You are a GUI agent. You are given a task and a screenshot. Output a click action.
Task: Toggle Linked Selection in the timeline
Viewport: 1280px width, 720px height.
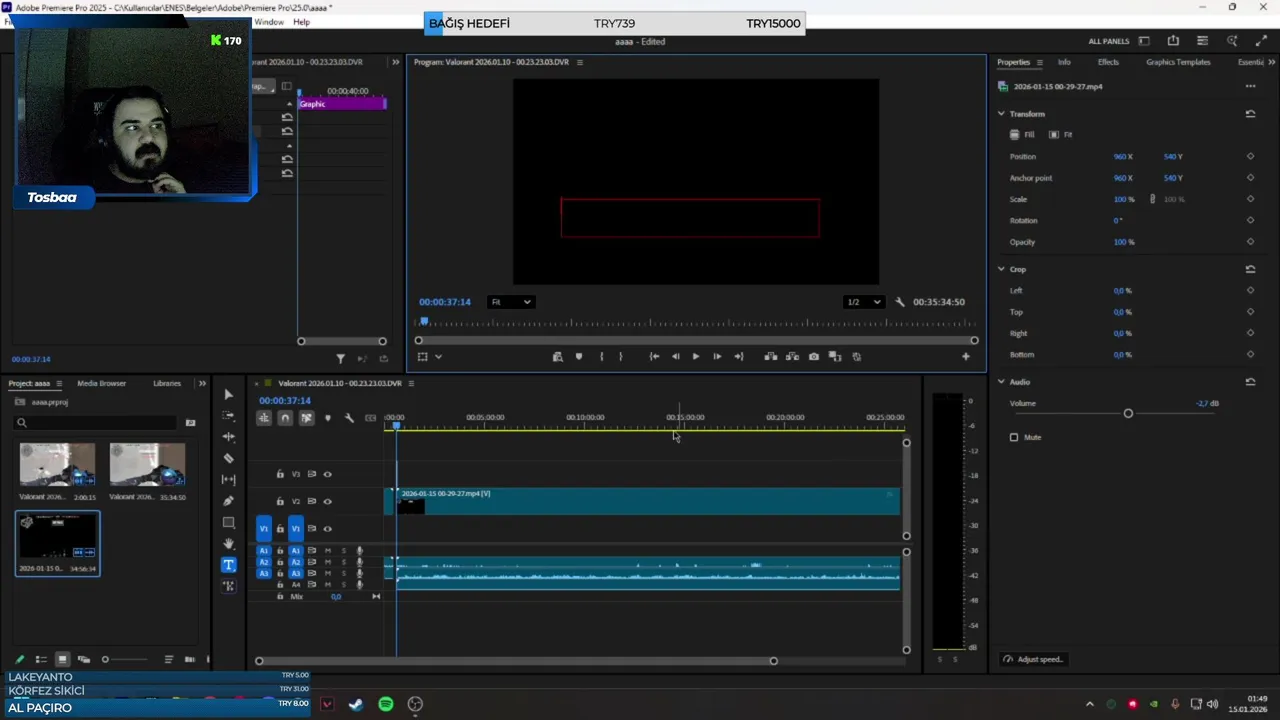pyautogui.click(x=306, y=418)
